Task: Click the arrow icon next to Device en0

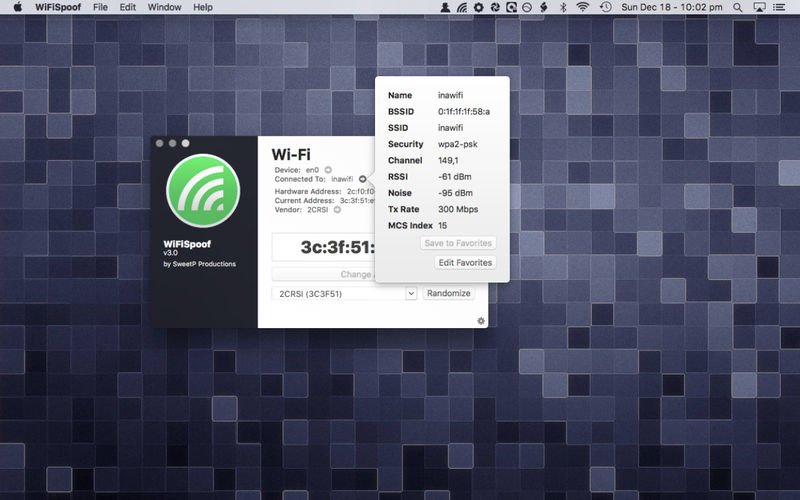Action: point(328,170)
